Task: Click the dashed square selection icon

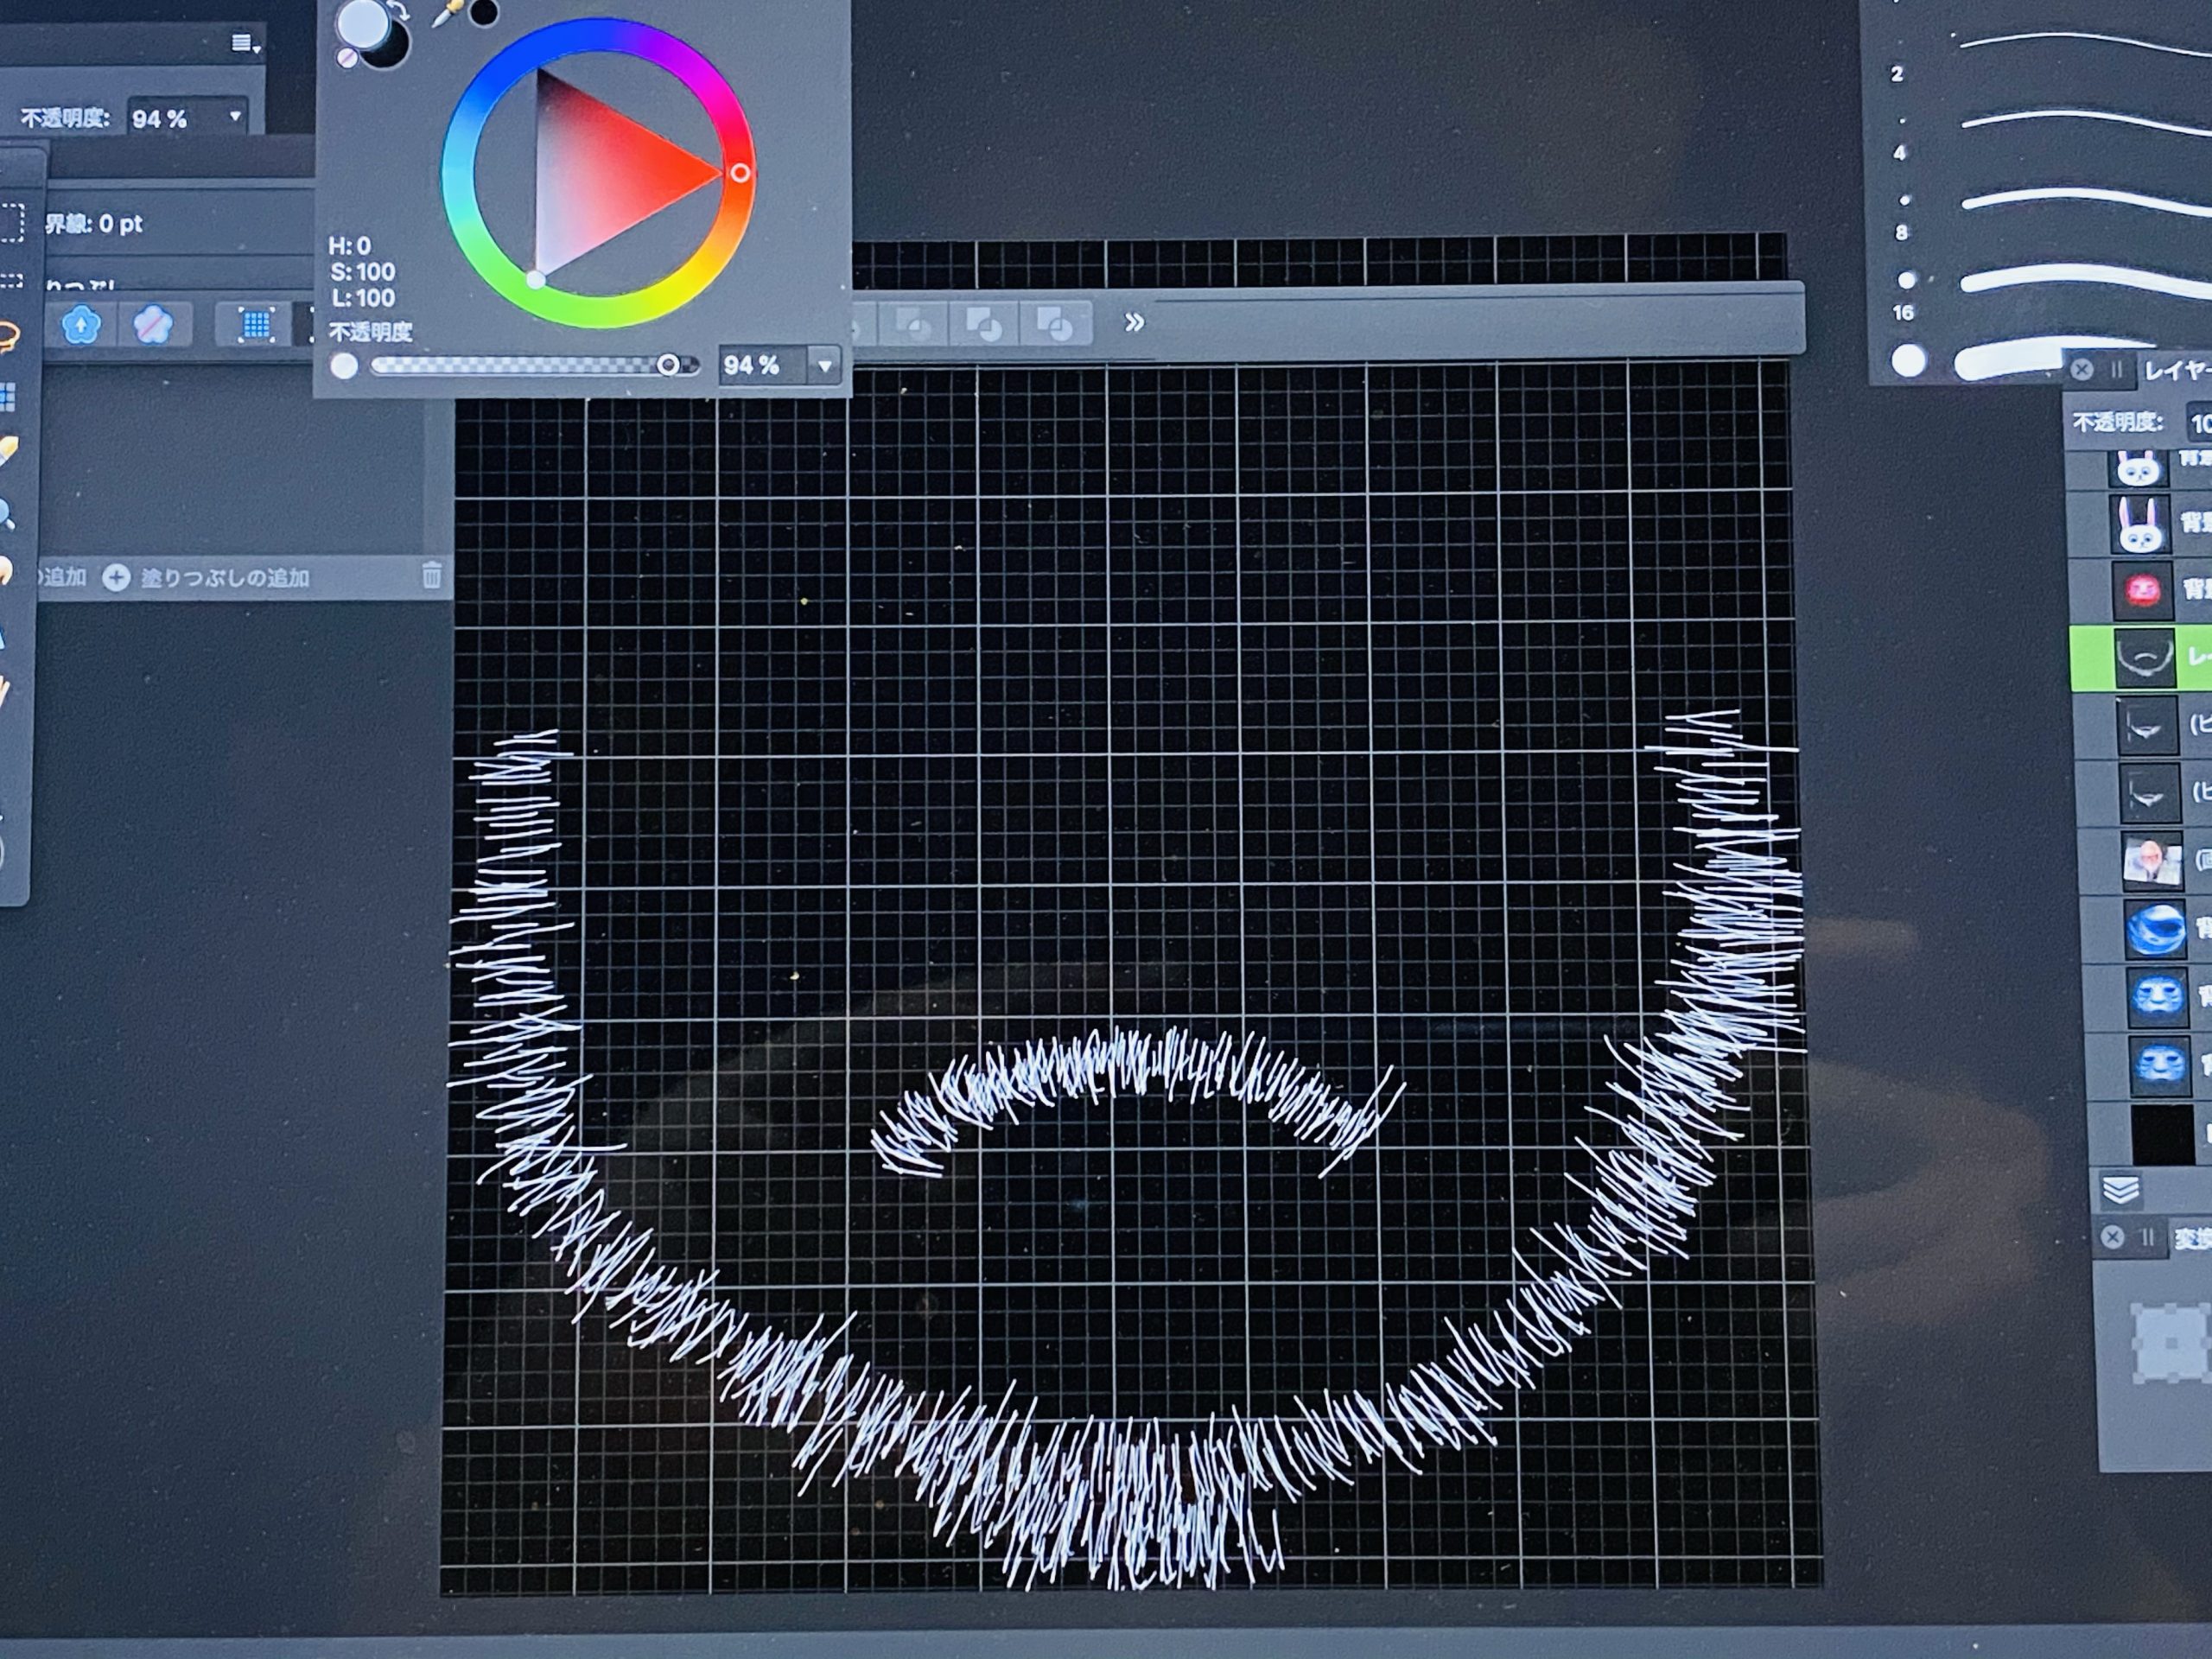Action: click(12, 223)
